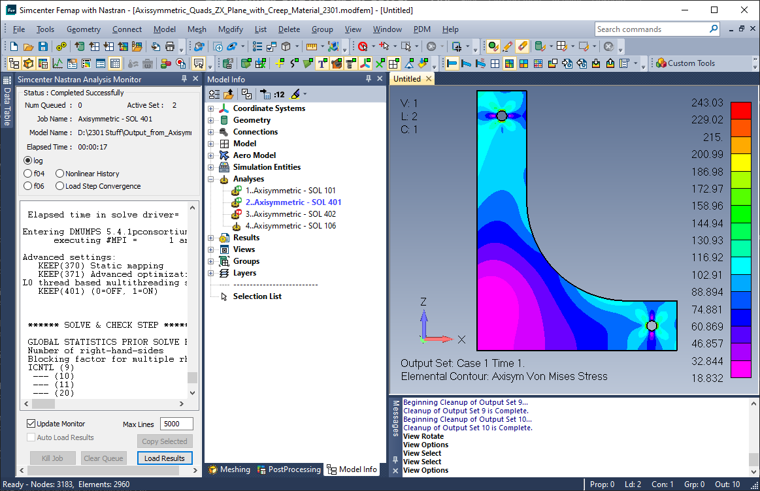Click the Search commands field

pyautogui.click(x=652, y=29)
